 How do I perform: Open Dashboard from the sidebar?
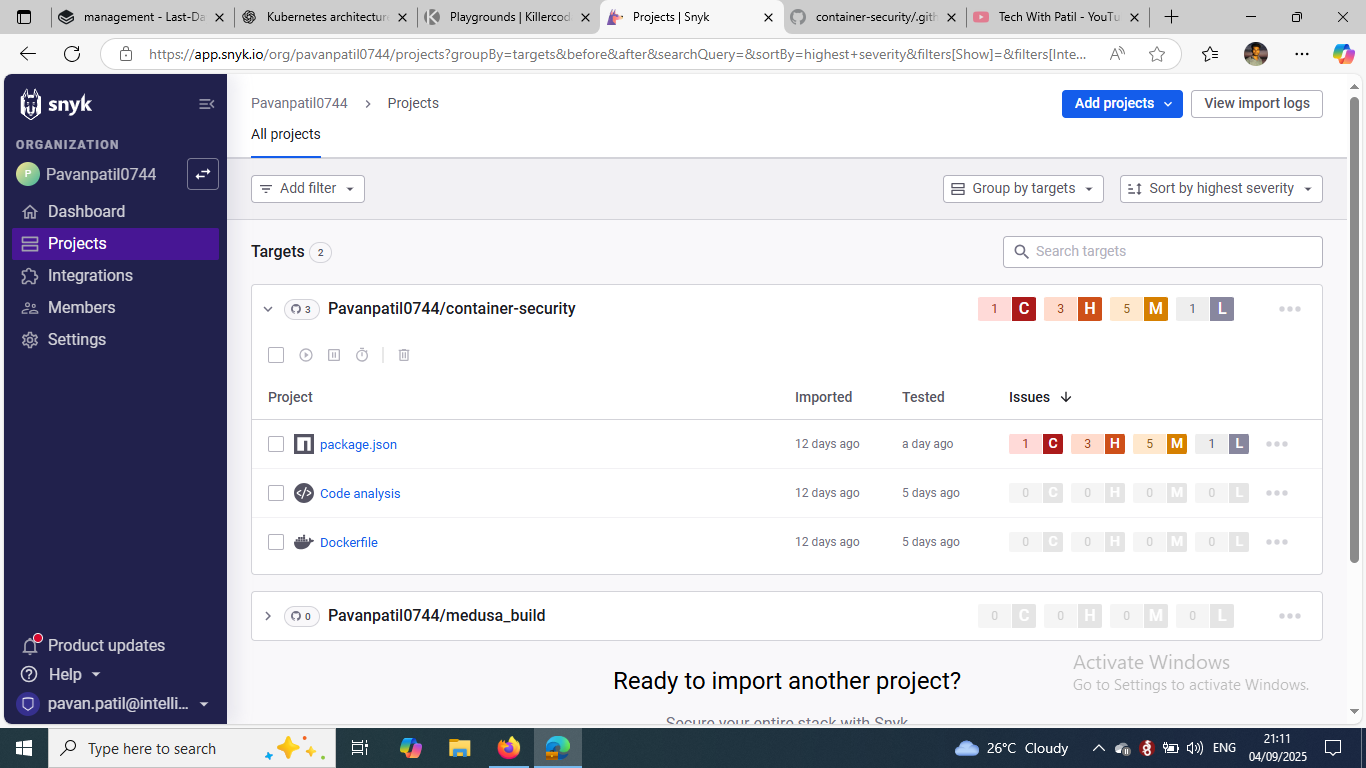(x=86, y=211)
